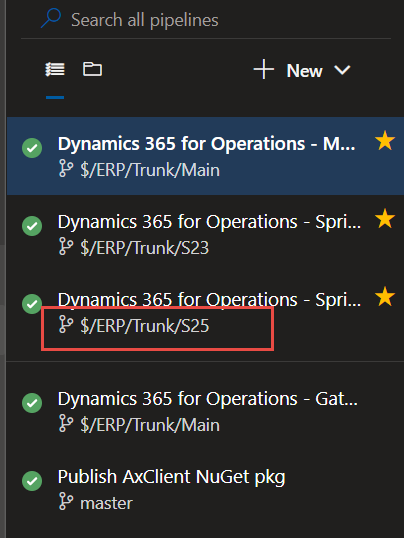This screenshot has height=538, width=404.
Task: Open the Spri... pipeline on $/ERP/Trunk/S25
Action: pyautogui.click(x=209, y=300)
